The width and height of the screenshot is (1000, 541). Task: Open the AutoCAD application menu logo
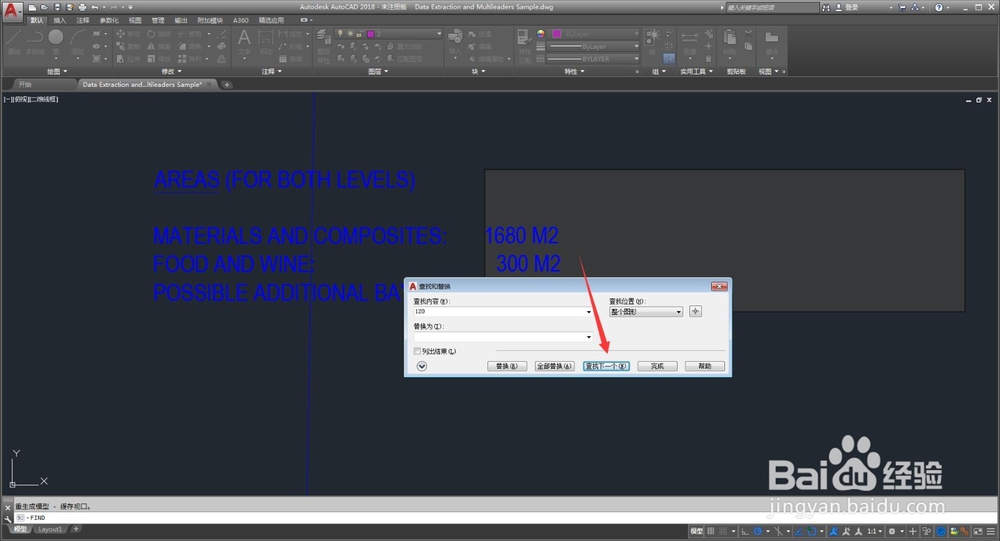[11, 10]
